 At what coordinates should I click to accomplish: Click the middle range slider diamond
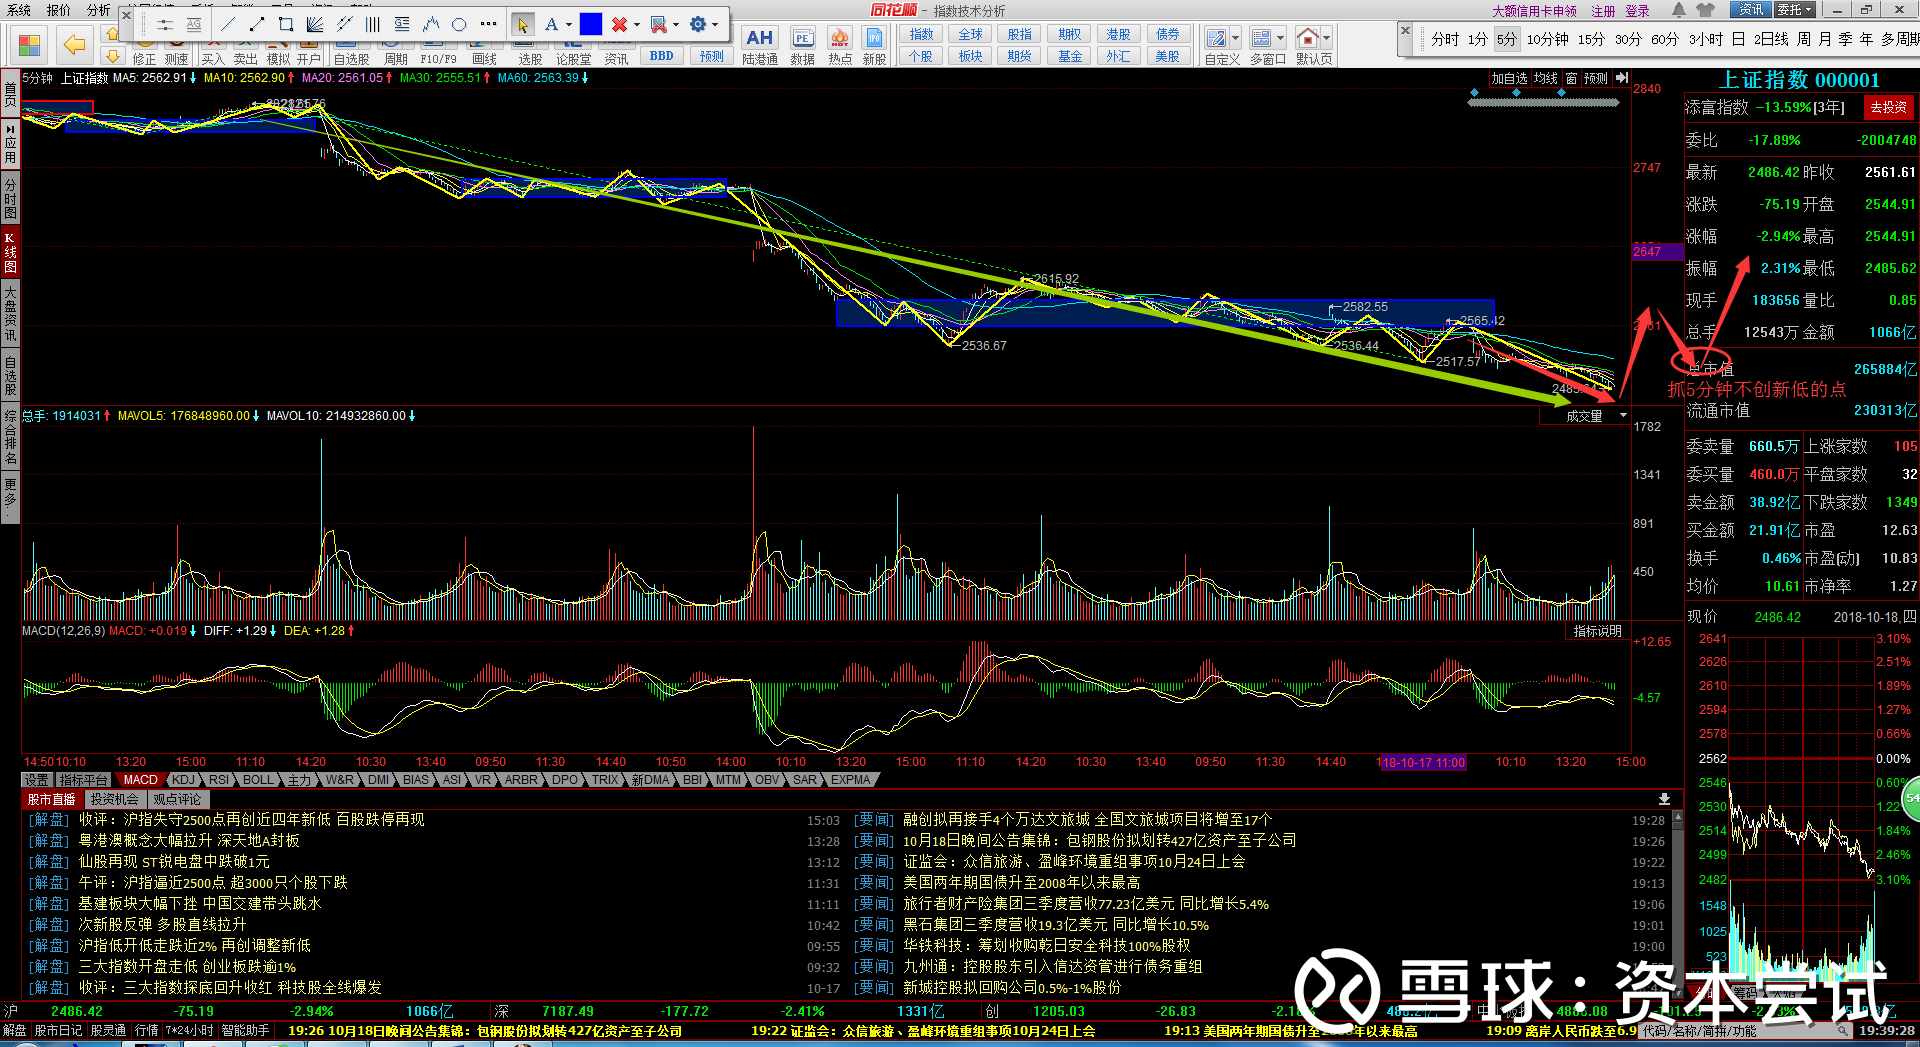(1517, 92)
